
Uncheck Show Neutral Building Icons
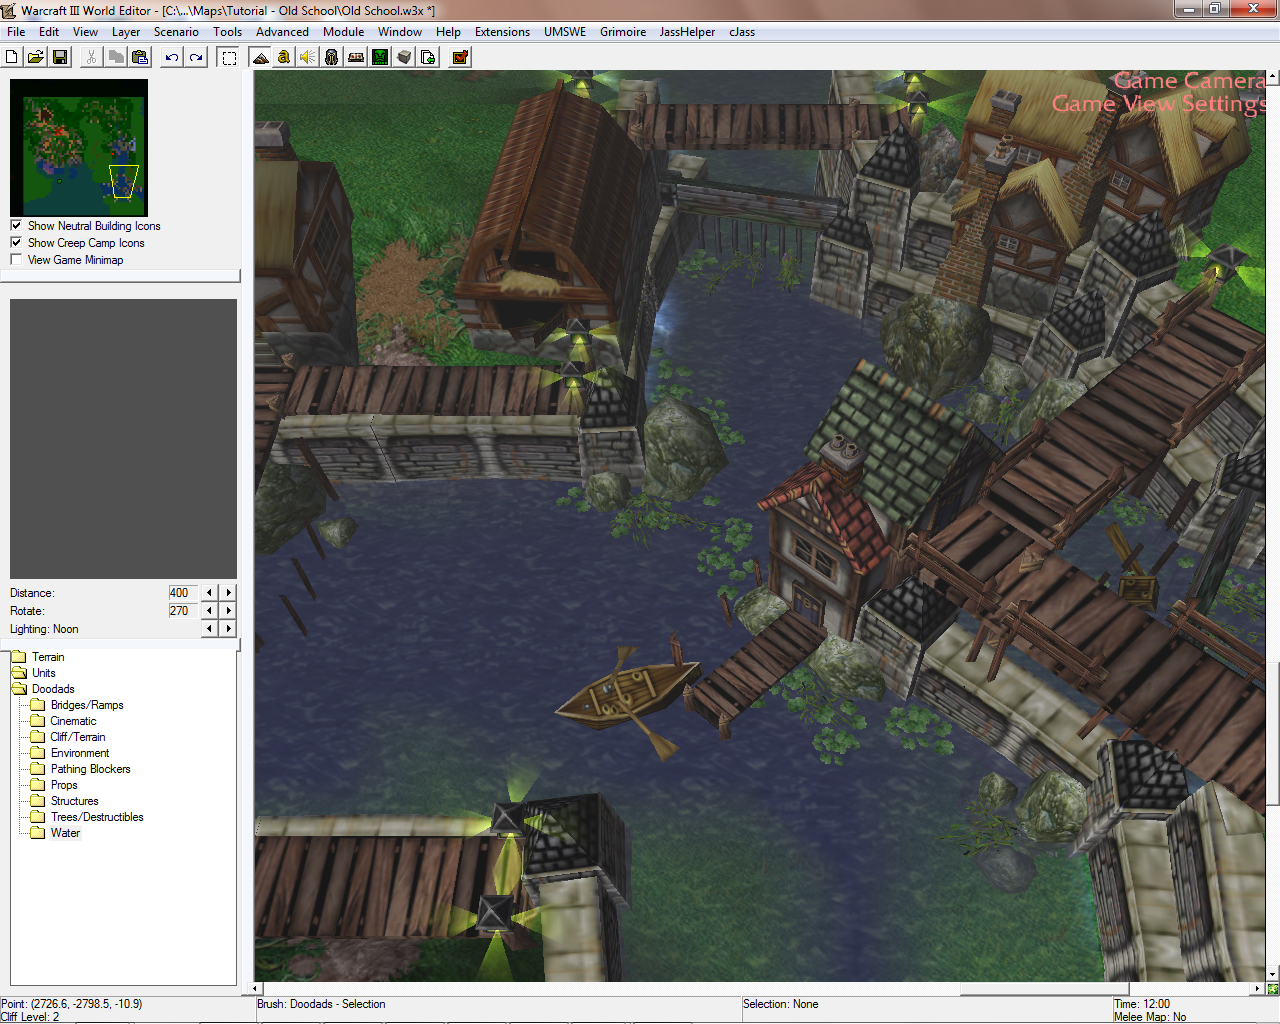[x=16, y=226]
